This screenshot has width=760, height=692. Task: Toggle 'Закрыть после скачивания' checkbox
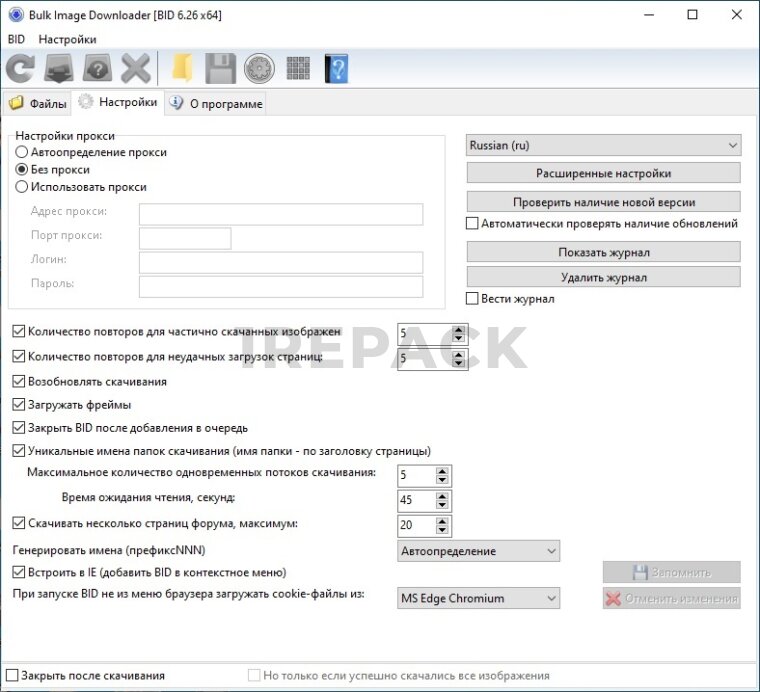point(12,675)
